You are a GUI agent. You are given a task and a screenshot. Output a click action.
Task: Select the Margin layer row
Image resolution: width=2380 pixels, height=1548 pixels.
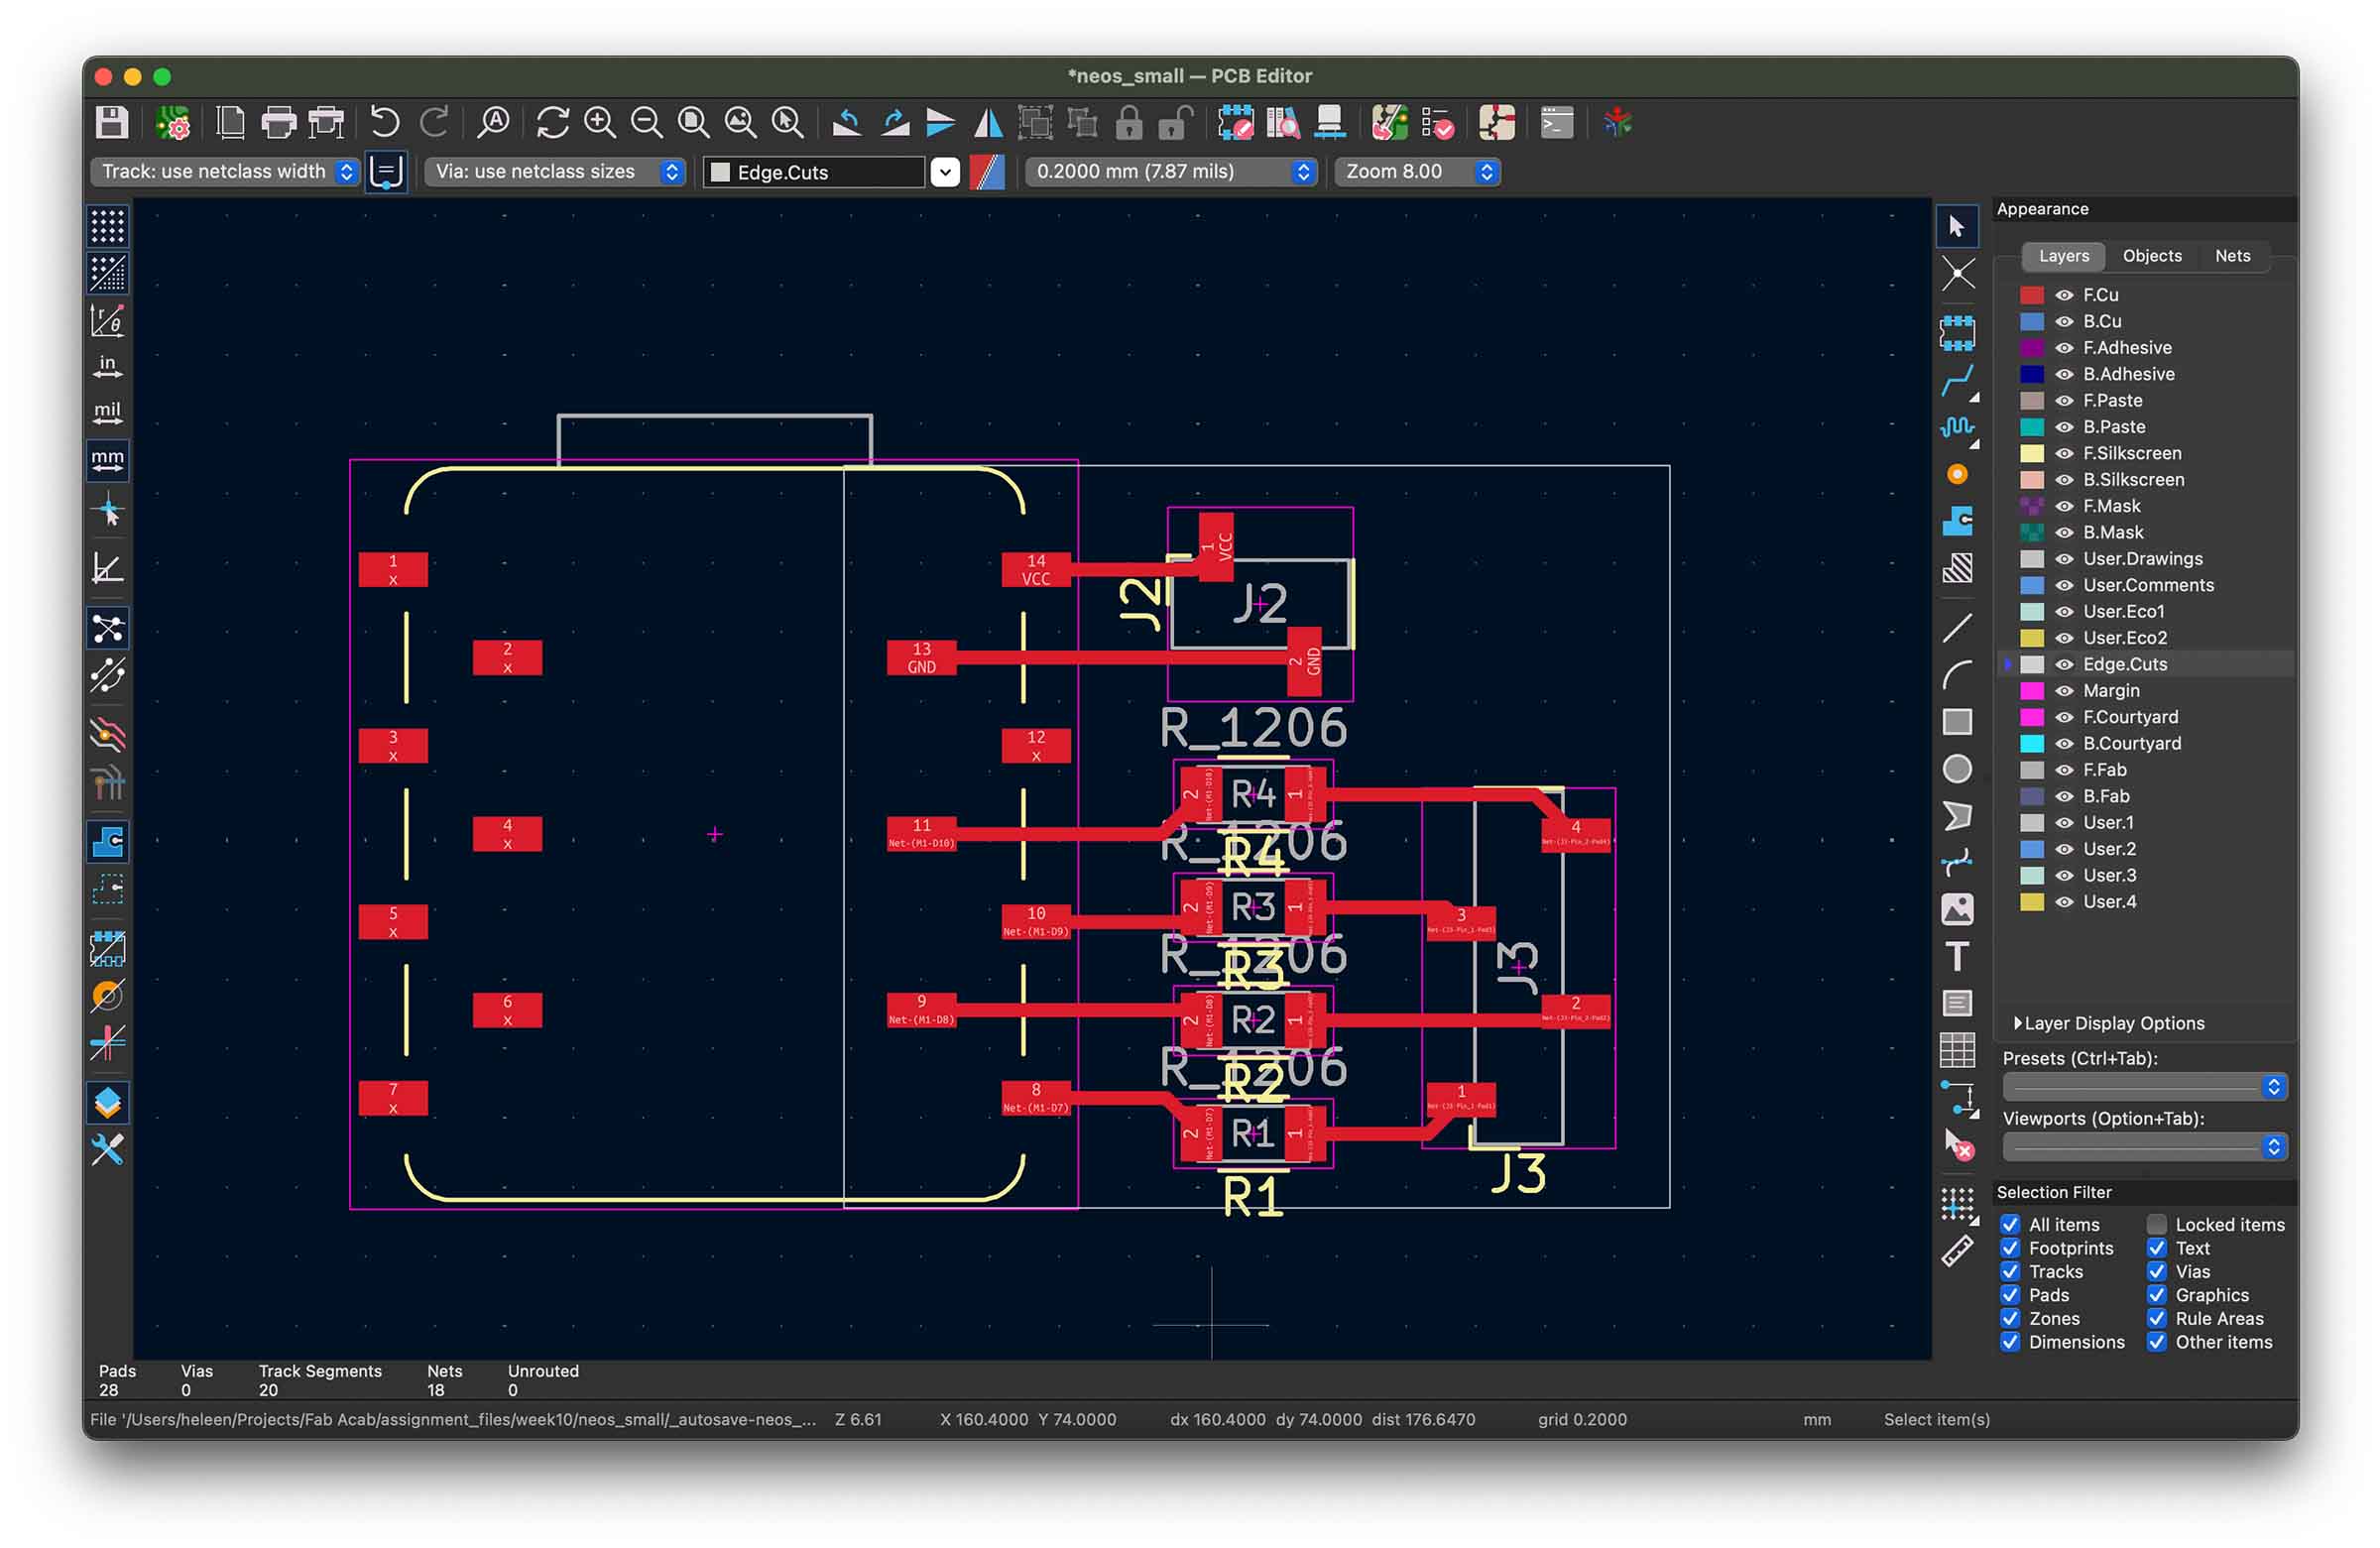click(2110, 691)
